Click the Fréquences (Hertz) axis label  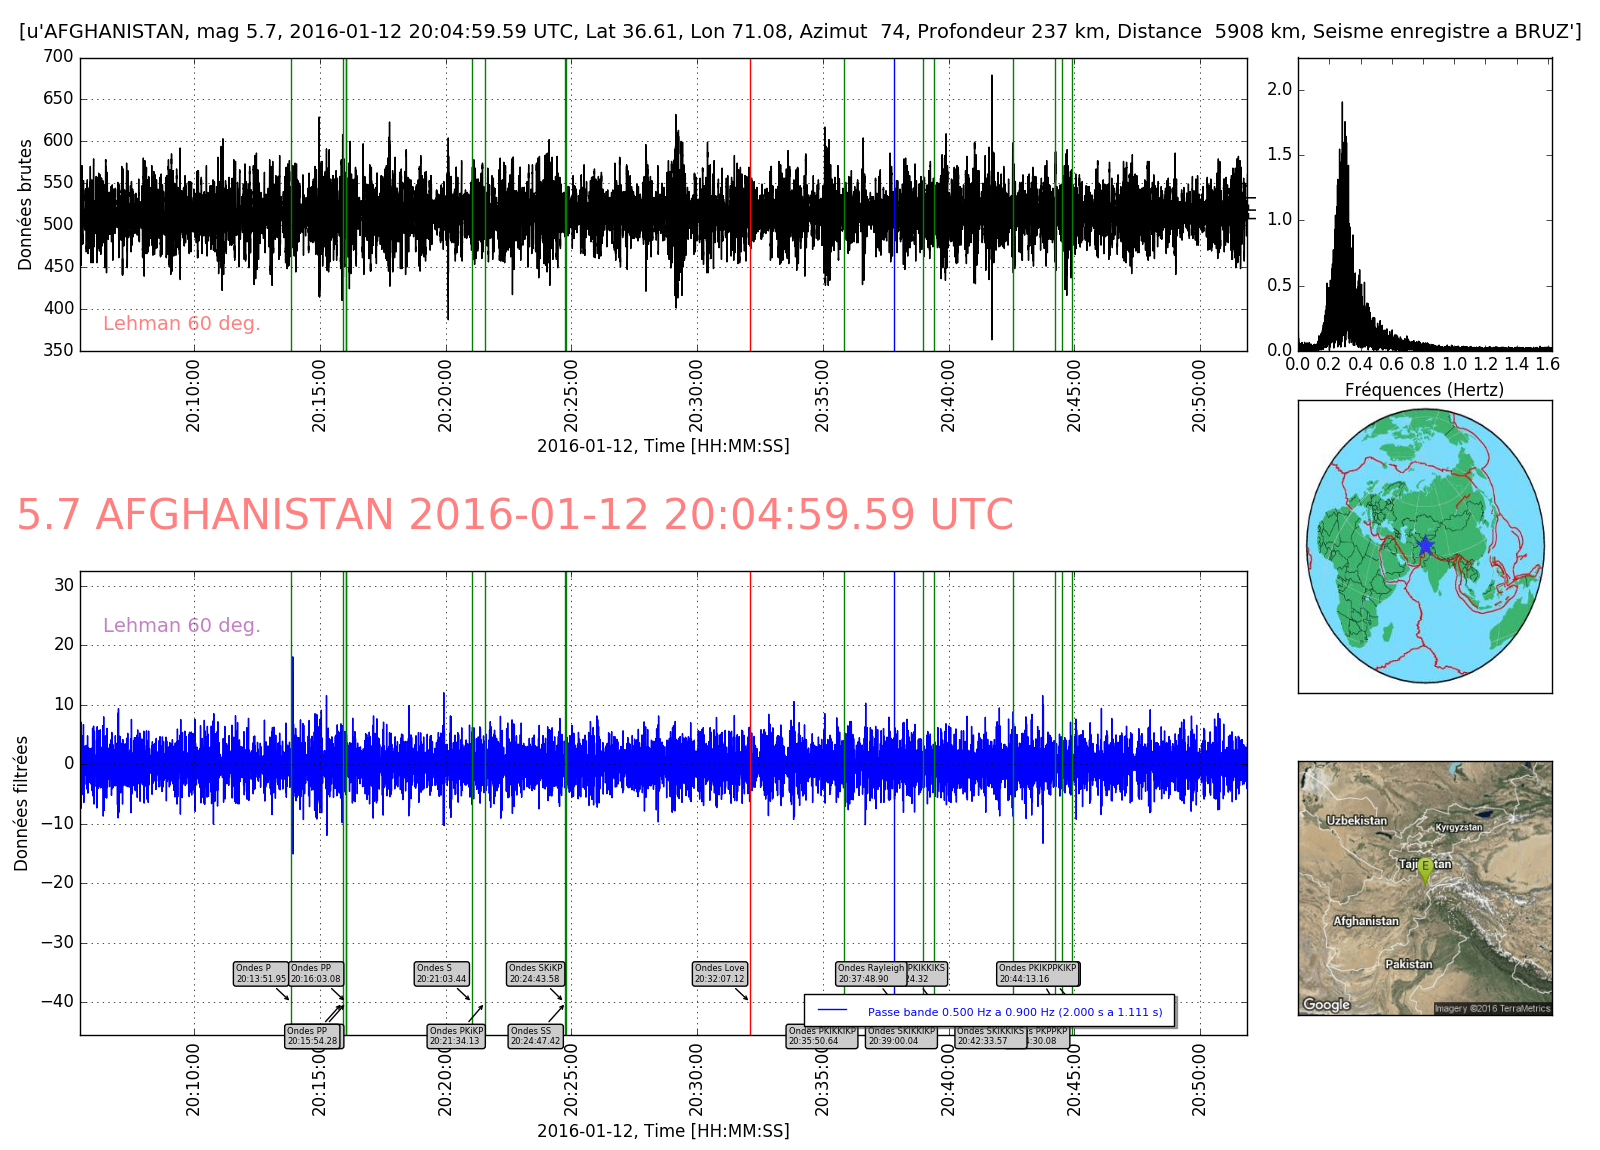pyautogui.click(x=1424, y=390)
